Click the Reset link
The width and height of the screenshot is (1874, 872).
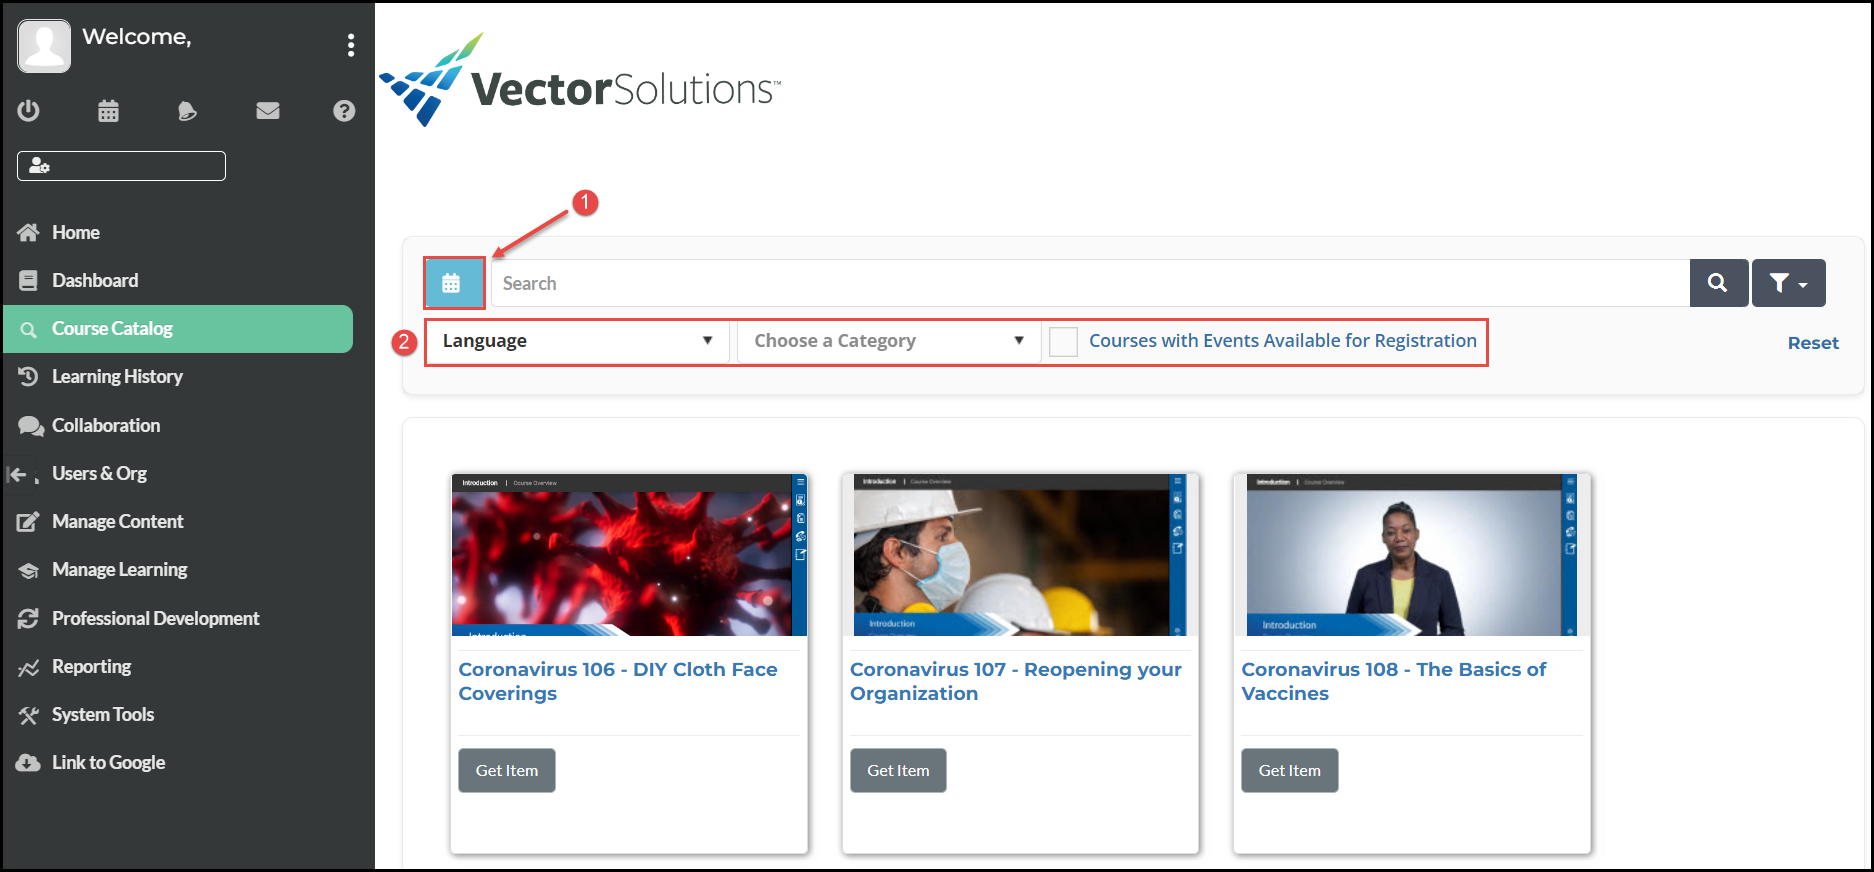tap(1812, 343)
